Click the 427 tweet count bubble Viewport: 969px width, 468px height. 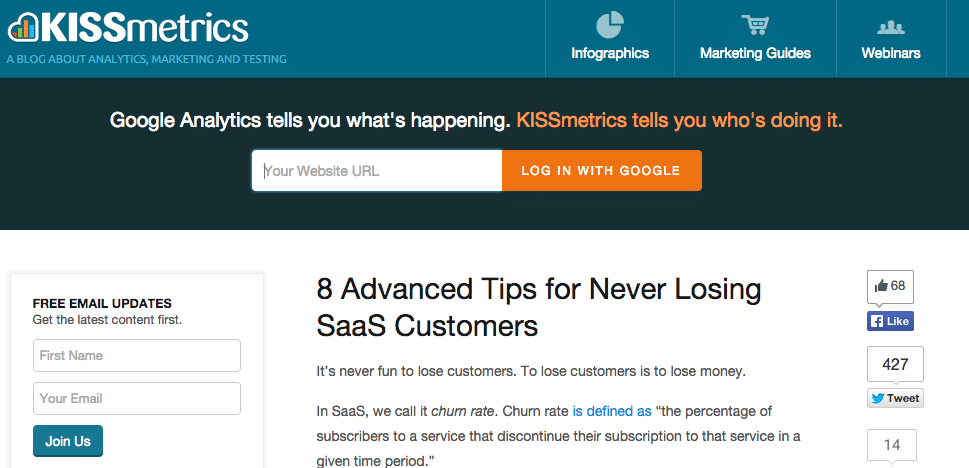[895, 365]
